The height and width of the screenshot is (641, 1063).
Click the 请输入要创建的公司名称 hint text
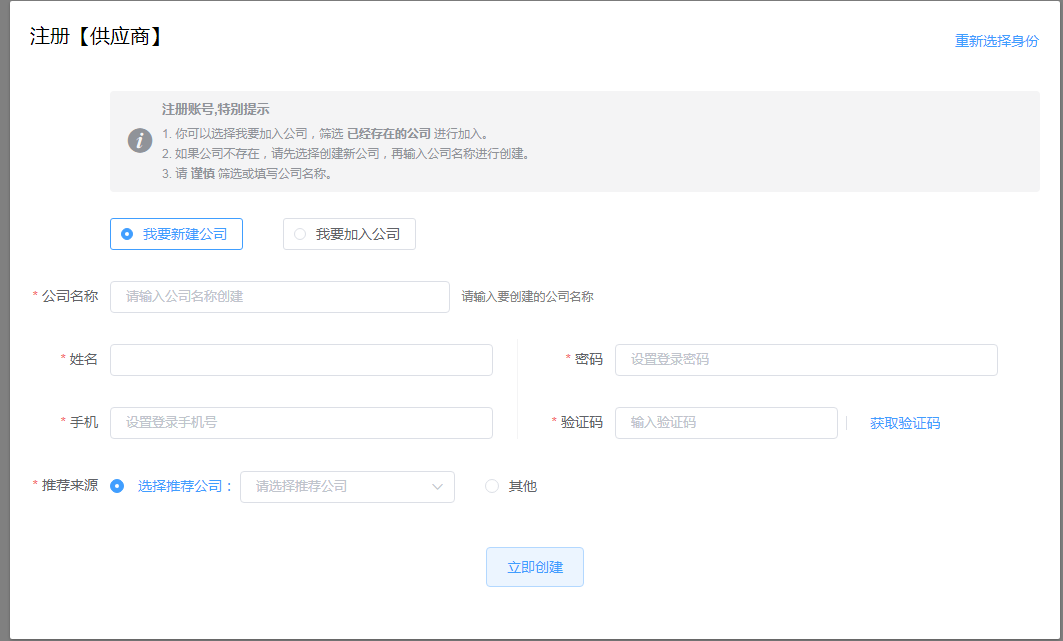point(527,297)
